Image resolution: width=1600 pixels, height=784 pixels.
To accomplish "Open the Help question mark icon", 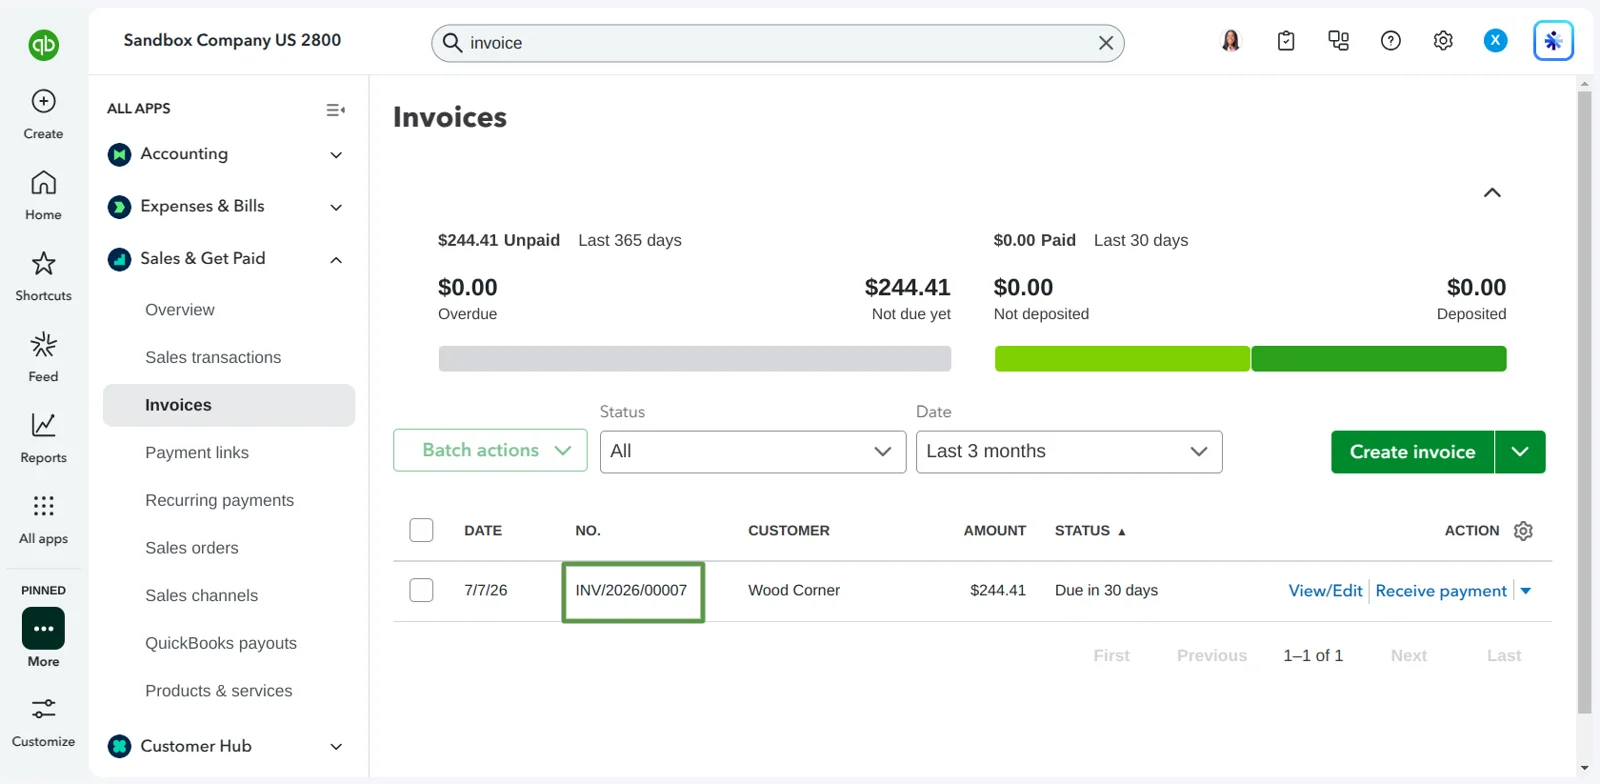I will 1391,40.
